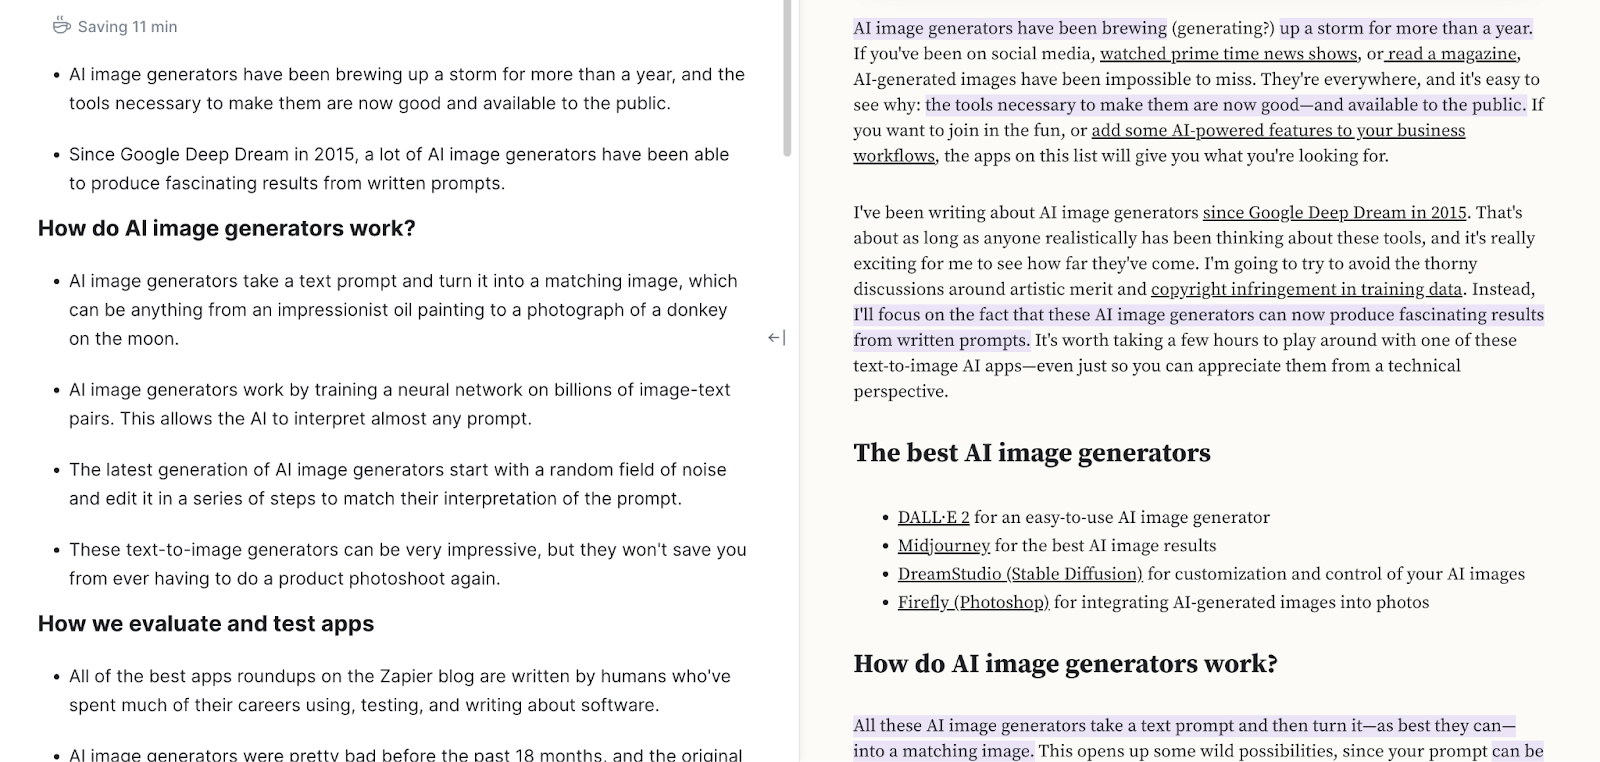Image resolution: width=1600 pixels, height=762 pixels.
Task: Click summary bullet about donkey on the moon
Action: click(403, 309)
